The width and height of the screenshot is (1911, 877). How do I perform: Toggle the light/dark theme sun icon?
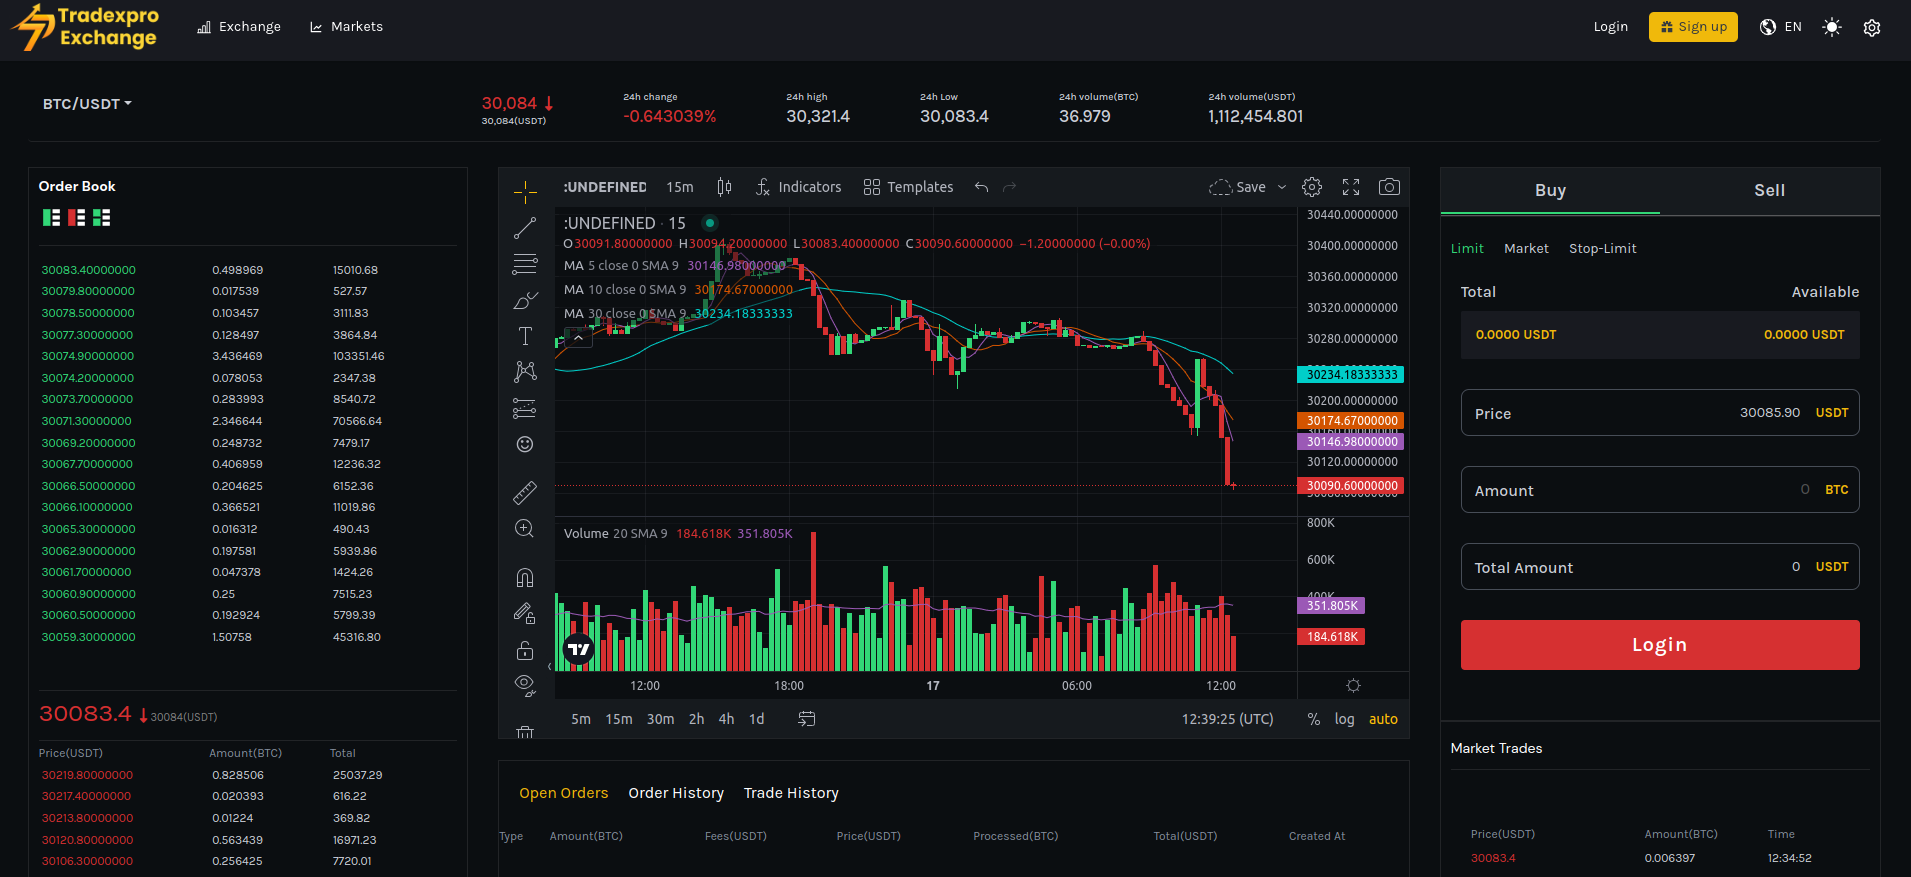tap(1832, 27)
